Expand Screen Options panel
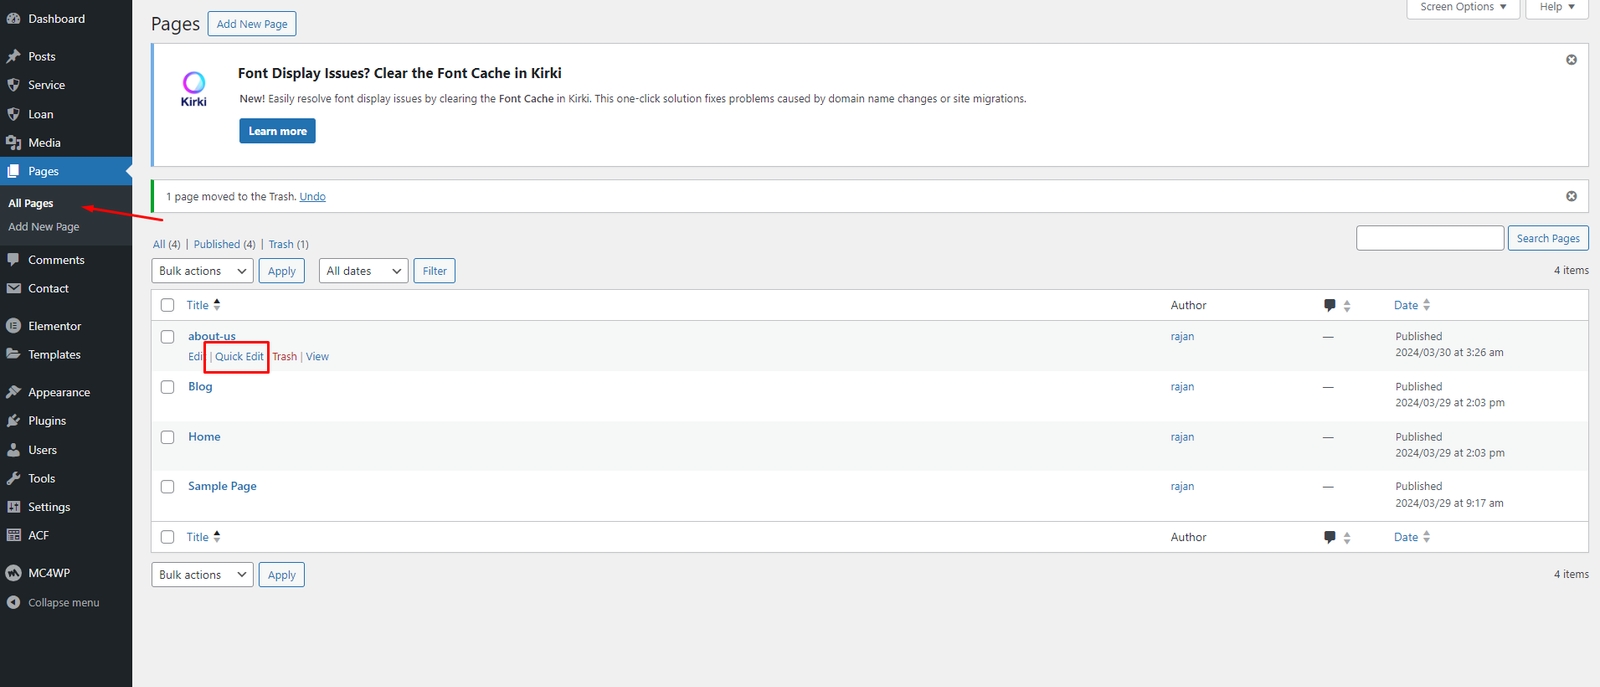Viewport: 1600px width, 687px height. click(x=1462, y=7)
